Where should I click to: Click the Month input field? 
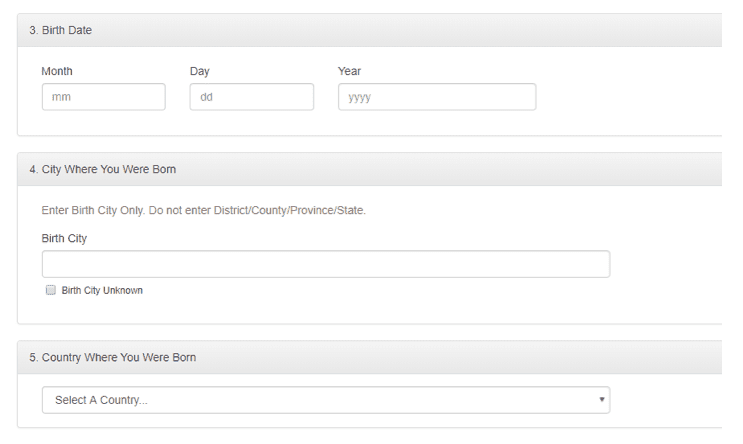103,97
